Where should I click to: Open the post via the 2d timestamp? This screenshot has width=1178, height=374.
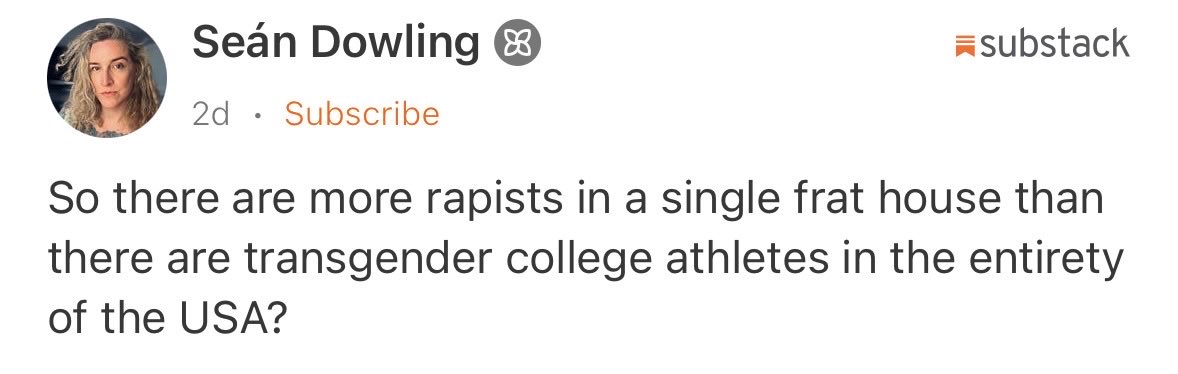point(210,114)
